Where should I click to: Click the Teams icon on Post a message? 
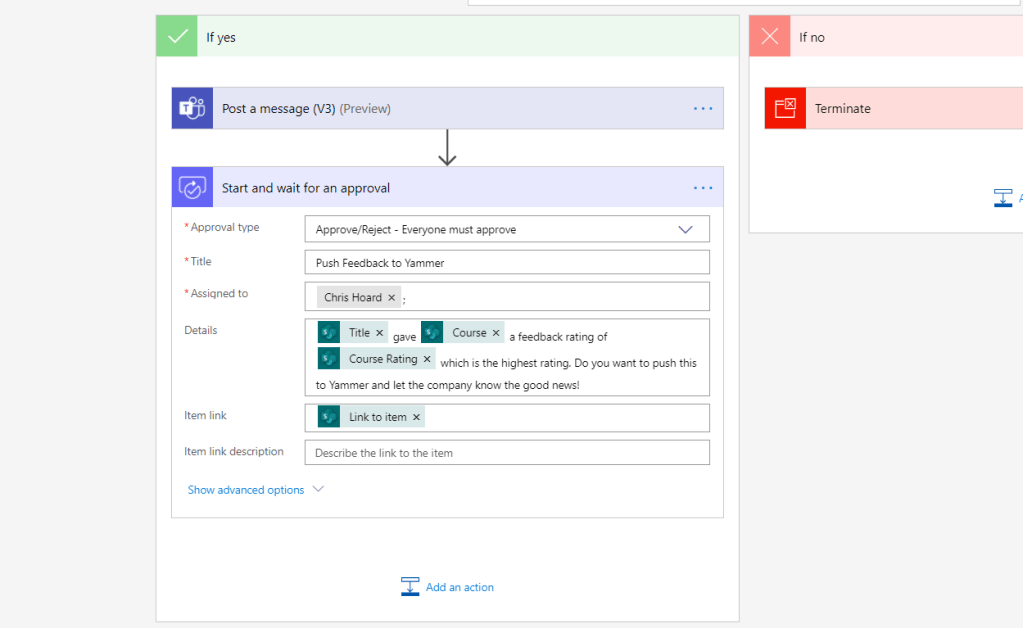[192, 108]
